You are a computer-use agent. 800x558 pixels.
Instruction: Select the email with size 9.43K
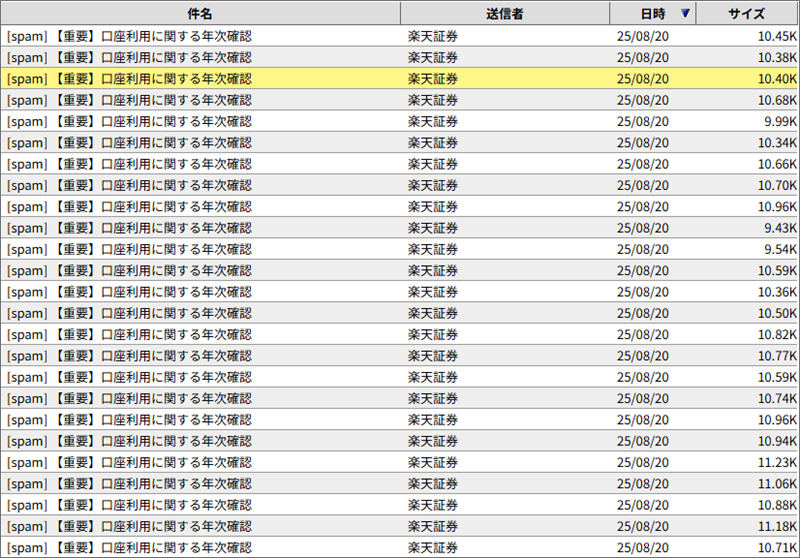[399, 228]
